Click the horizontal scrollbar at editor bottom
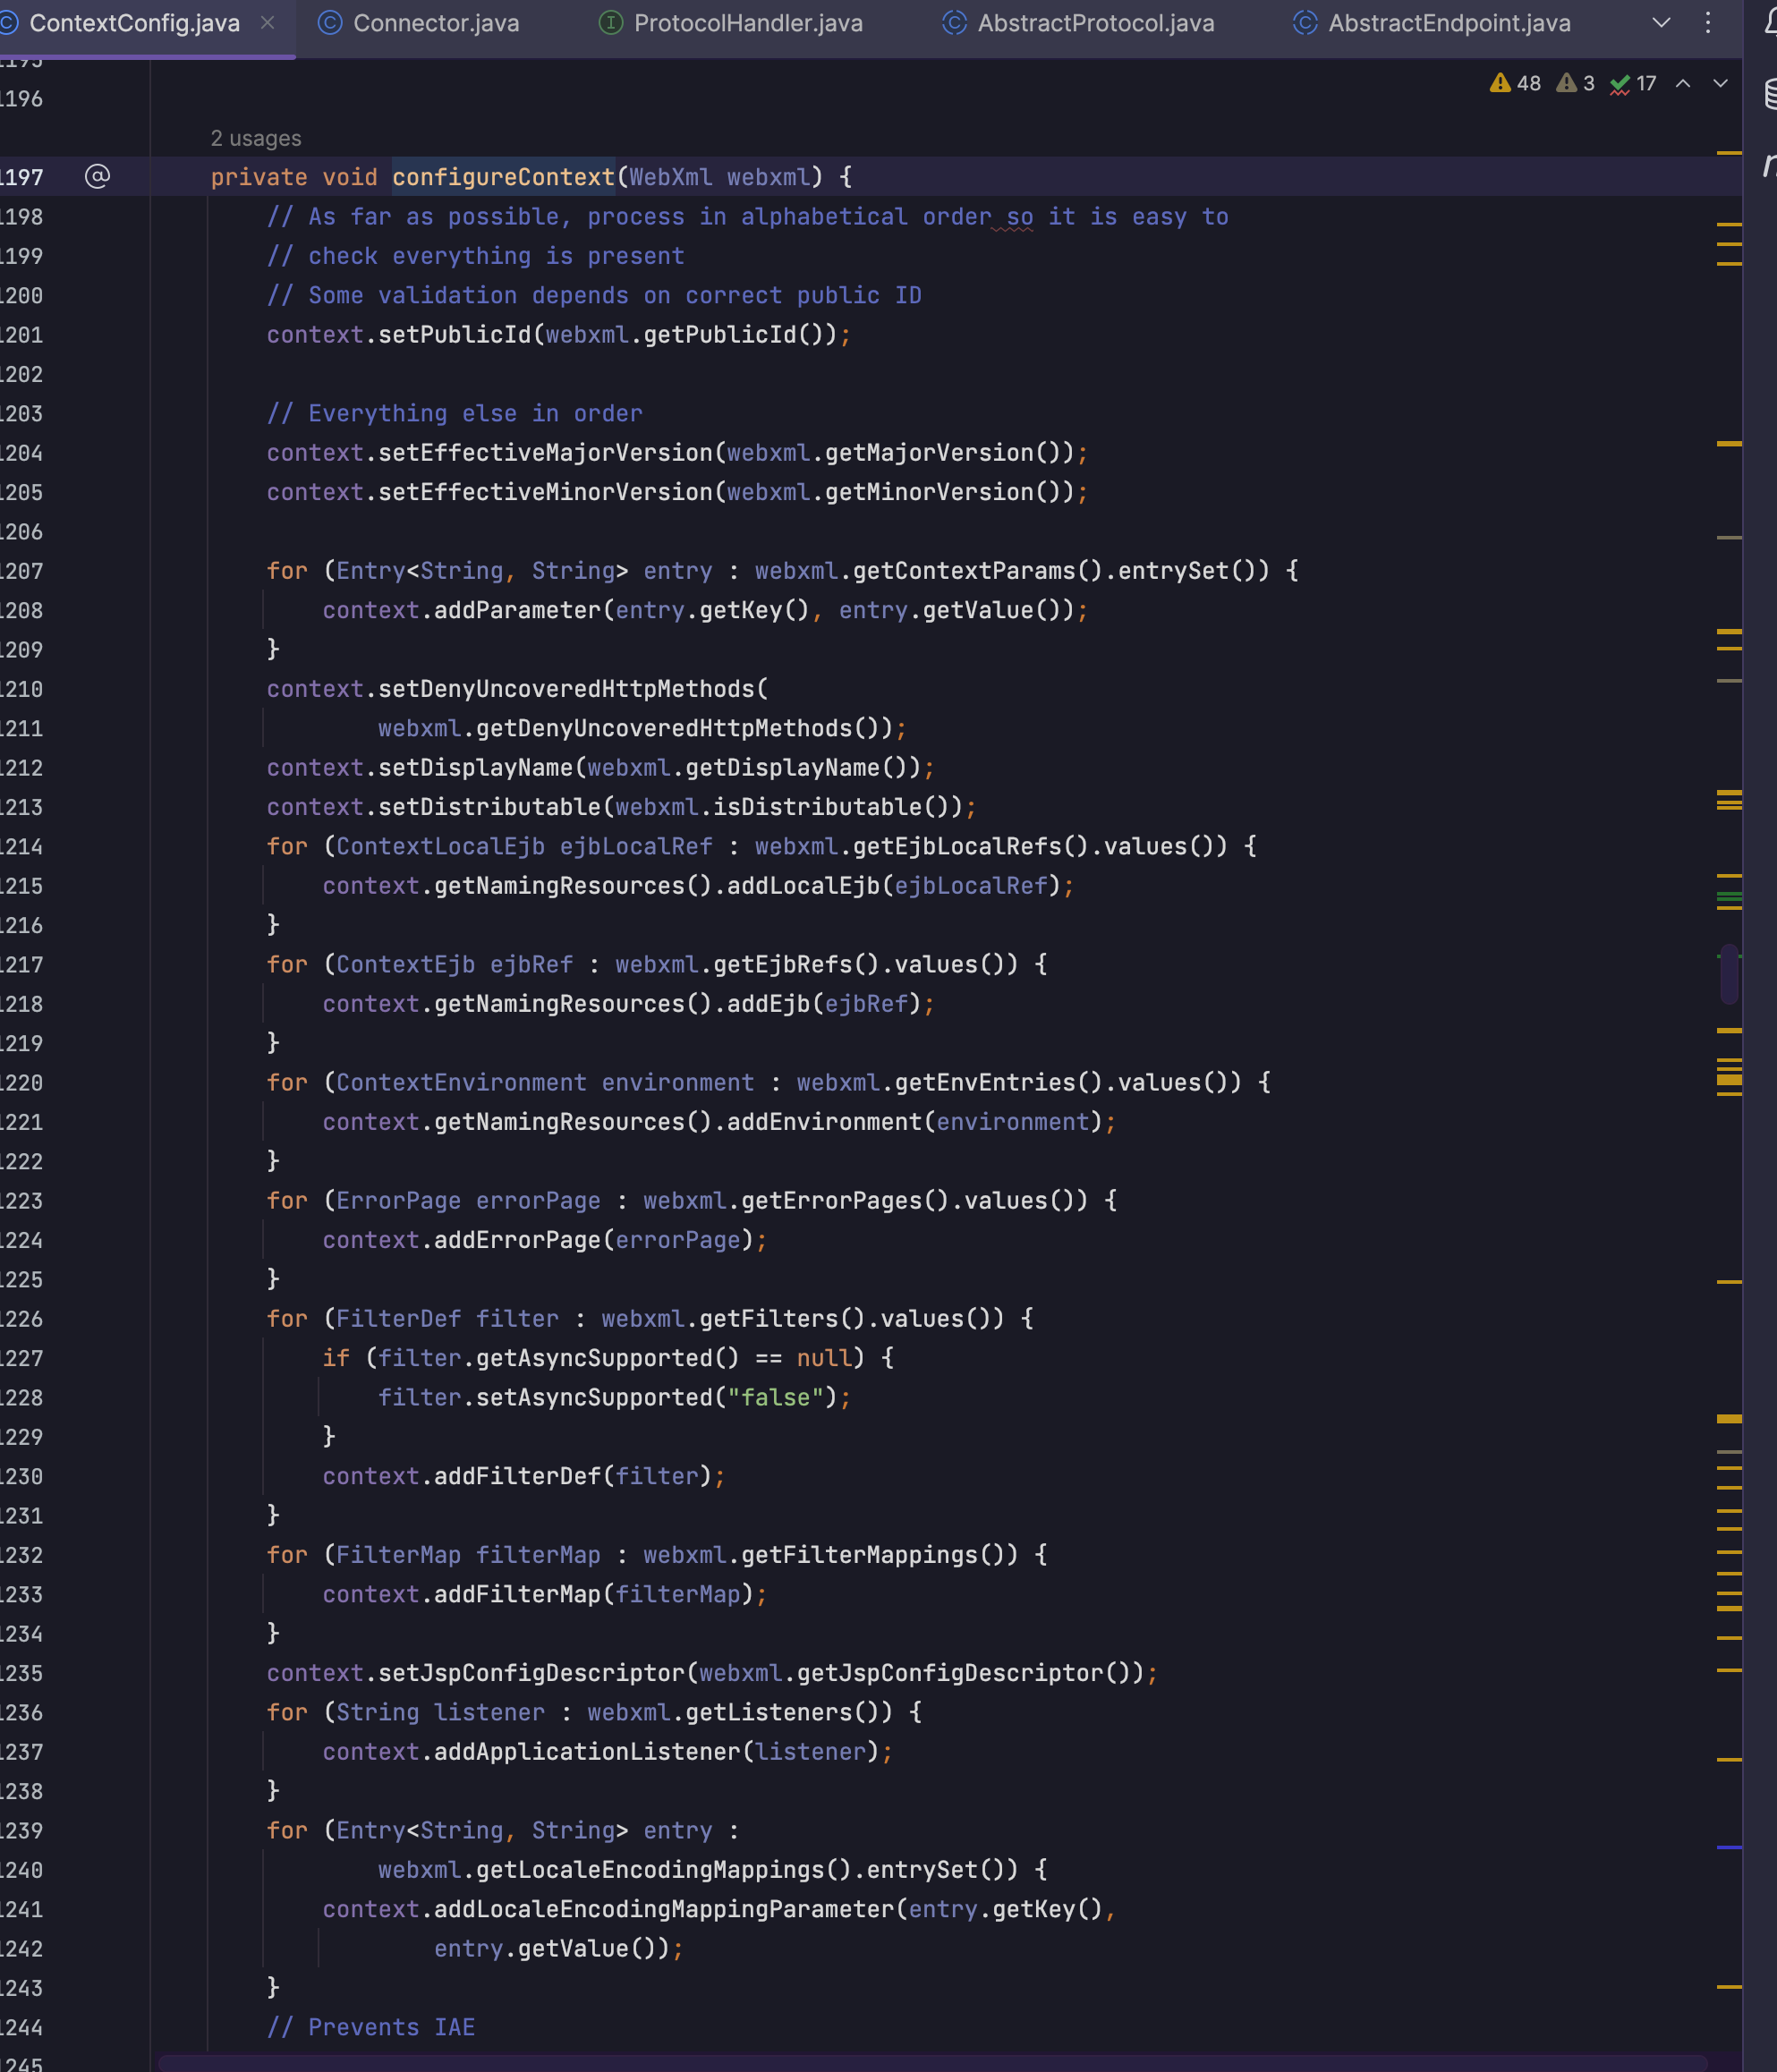Image resolution: width=1777 pixels, height=2072 pixels. click(x=930, y=2062)
